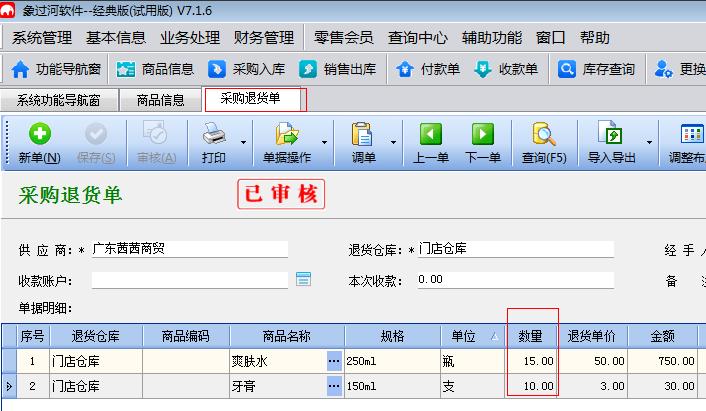
Task: Open the 财务管理 menu
Action: point(264,37)
